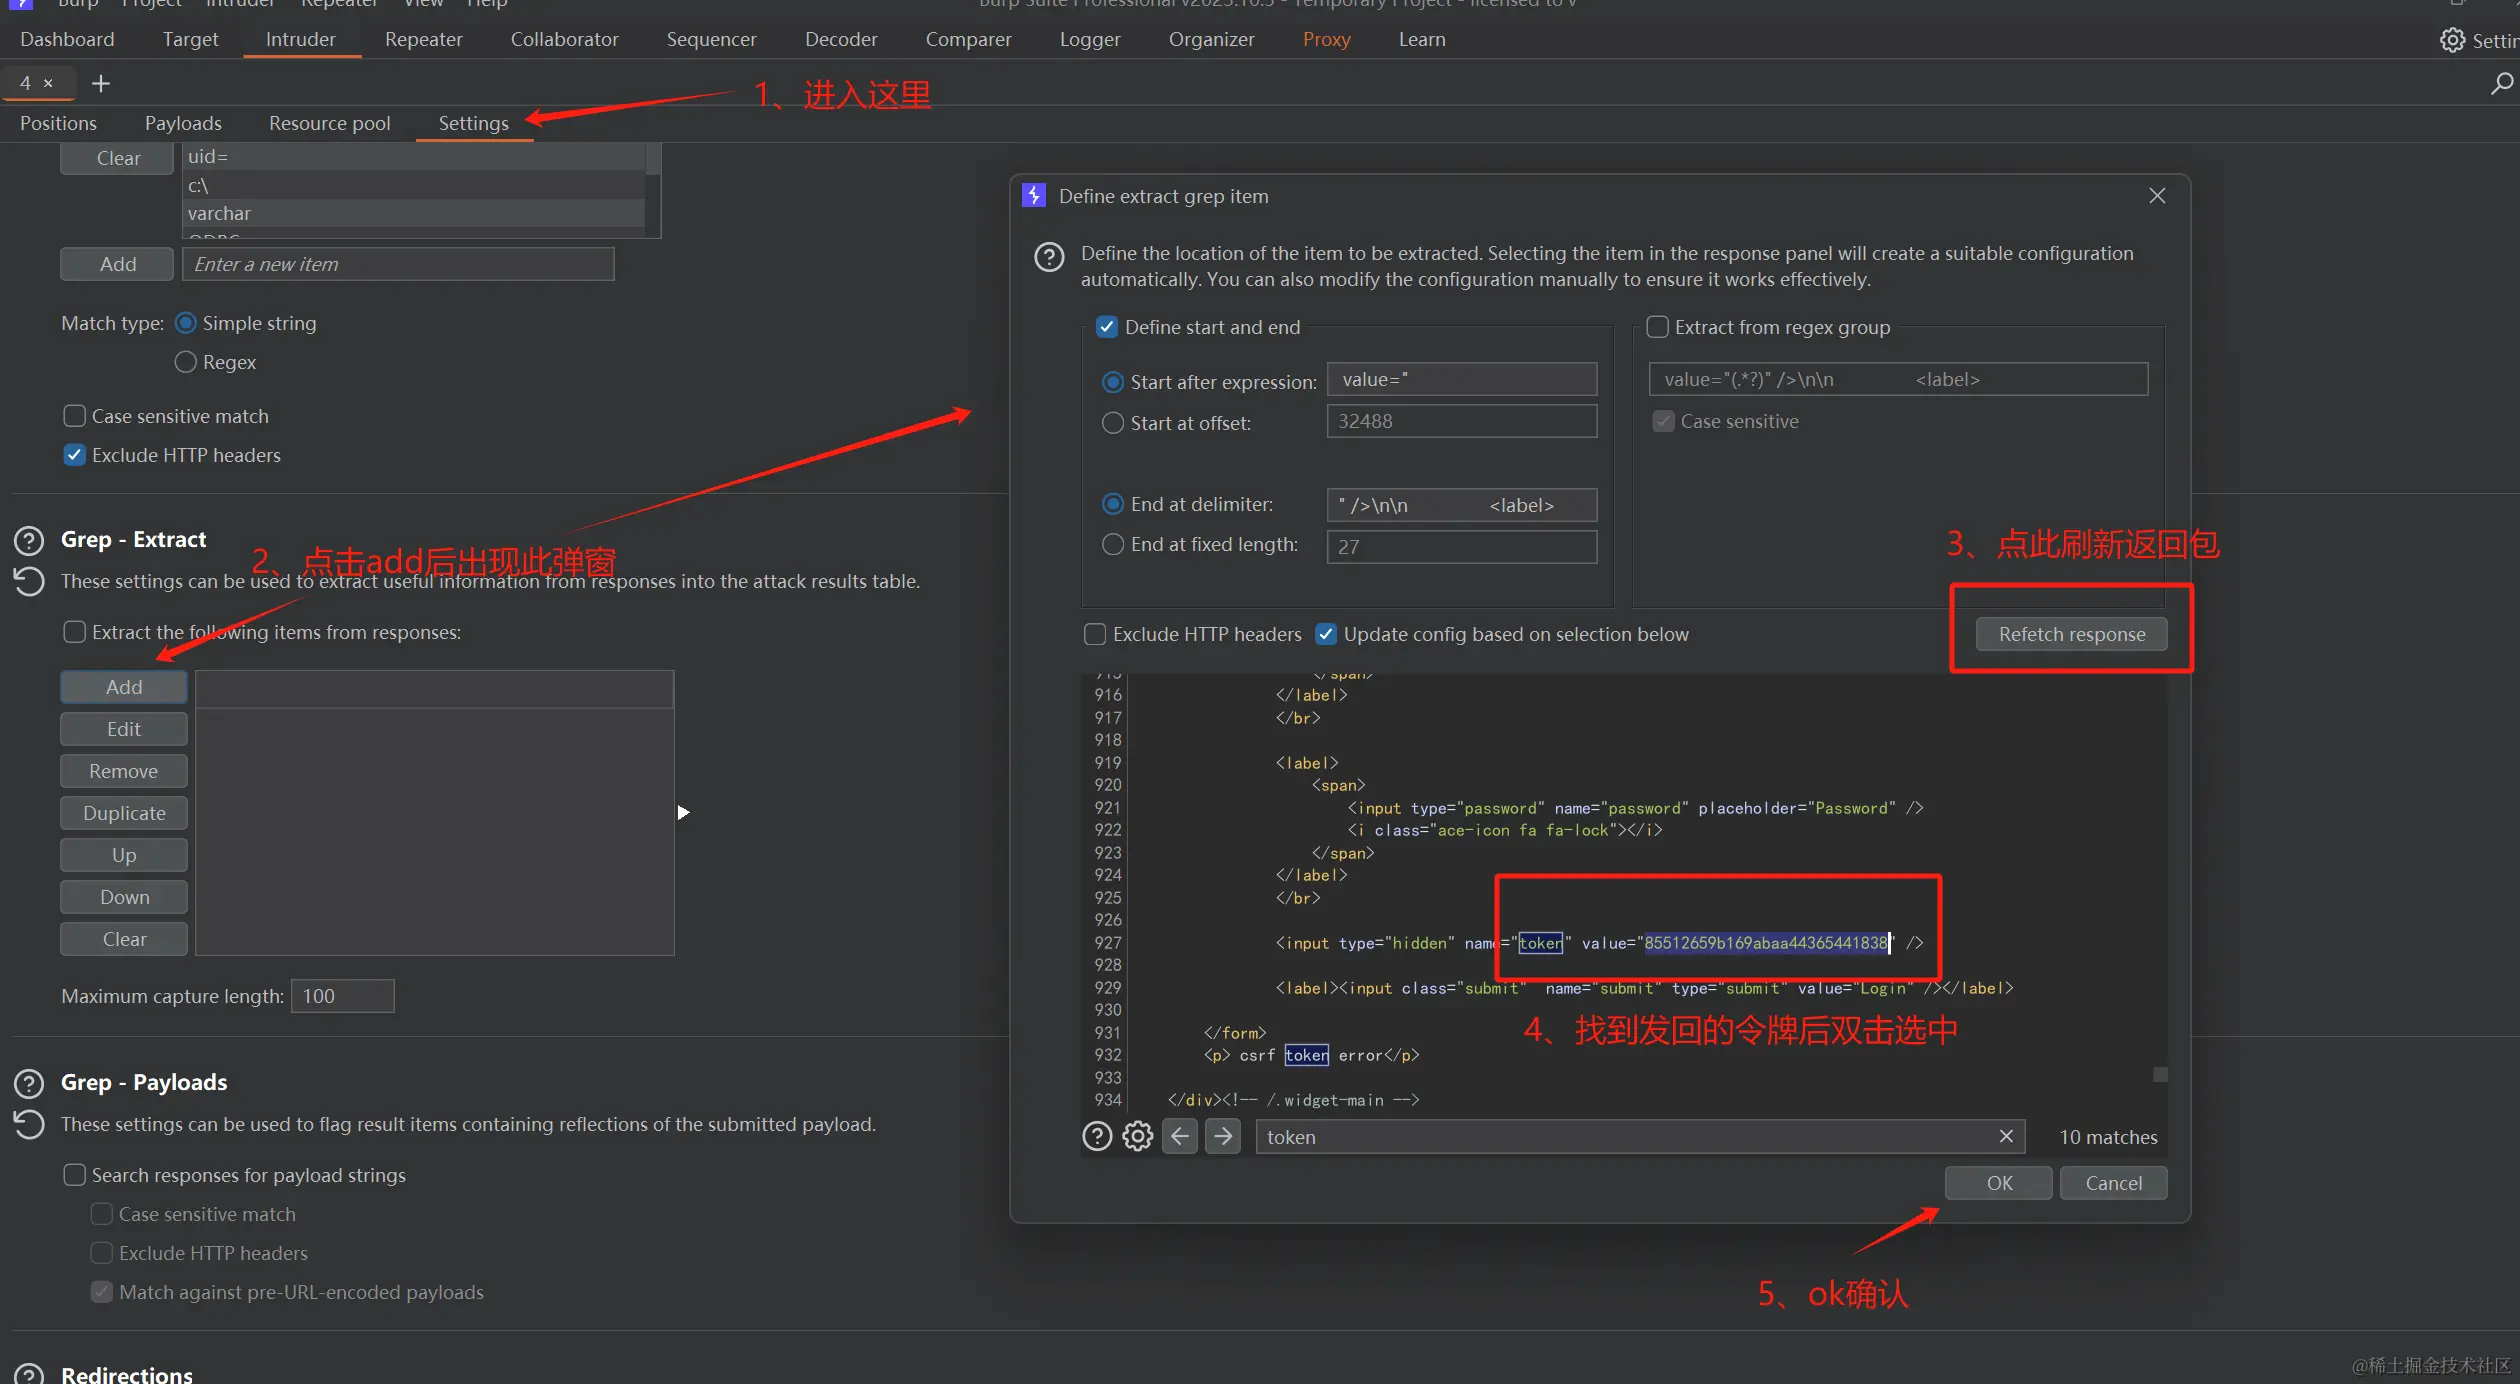Open the Settings gear in top bar

click(x=2452, y=40)
